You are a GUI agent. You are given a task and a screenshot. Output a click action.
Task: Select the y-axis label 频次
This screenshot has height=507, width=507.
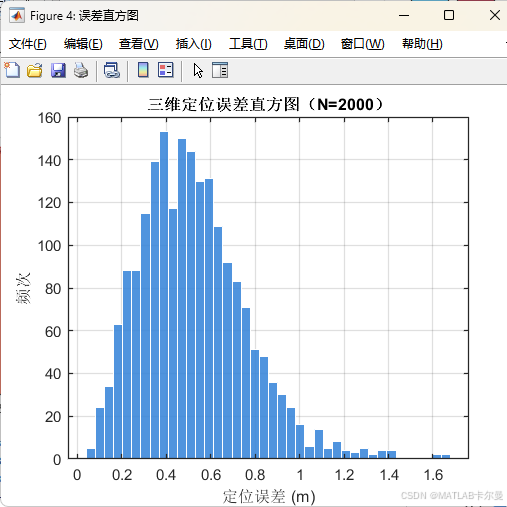click(x=23, y=288)
